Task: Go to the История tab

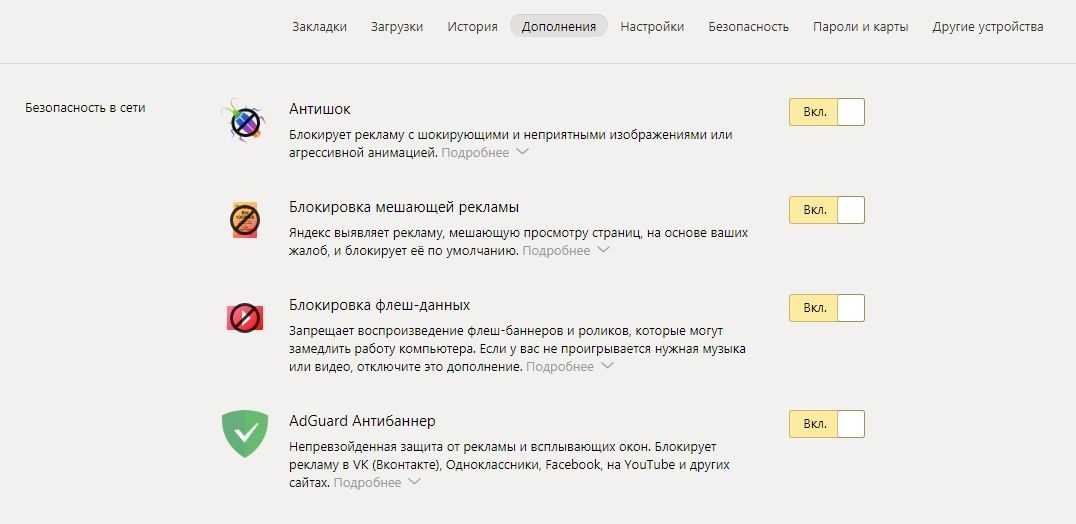Action: (472, 27)
